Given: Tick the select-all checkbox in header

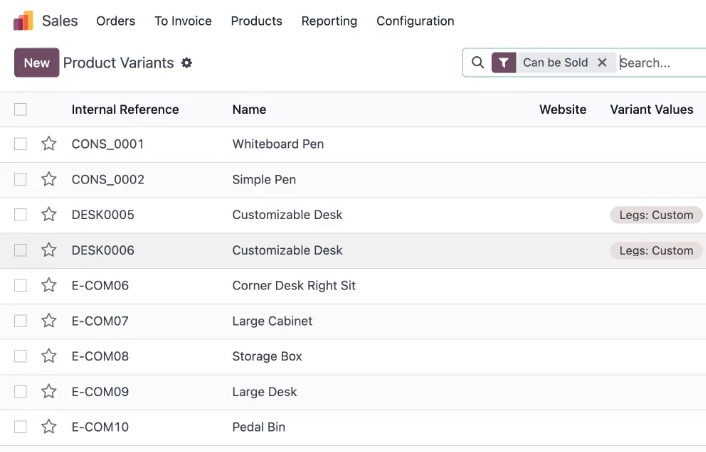Looking at the screenshot, I should coord(20,109).
